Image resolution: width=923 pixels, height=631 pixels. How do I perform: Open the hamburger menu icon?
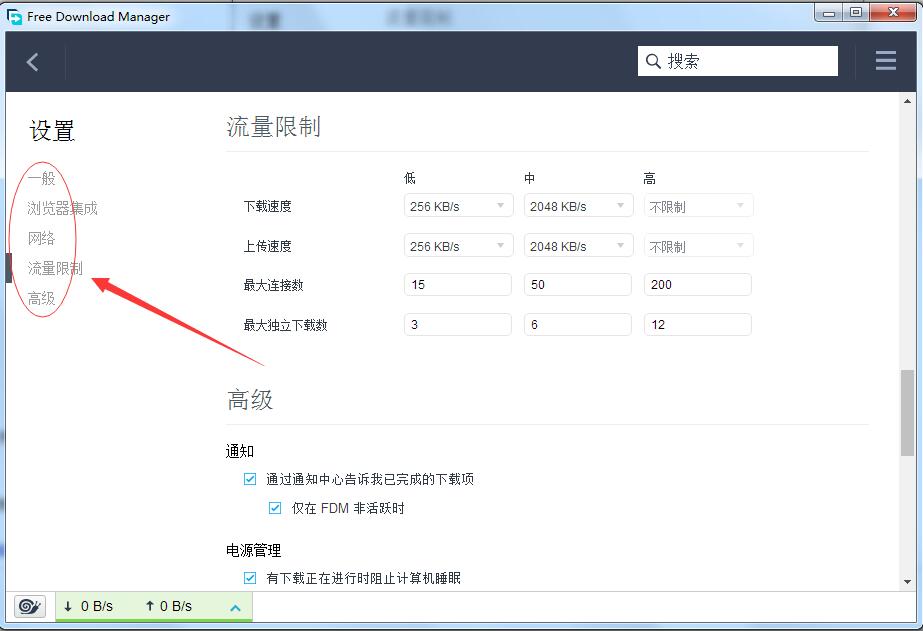884,60
